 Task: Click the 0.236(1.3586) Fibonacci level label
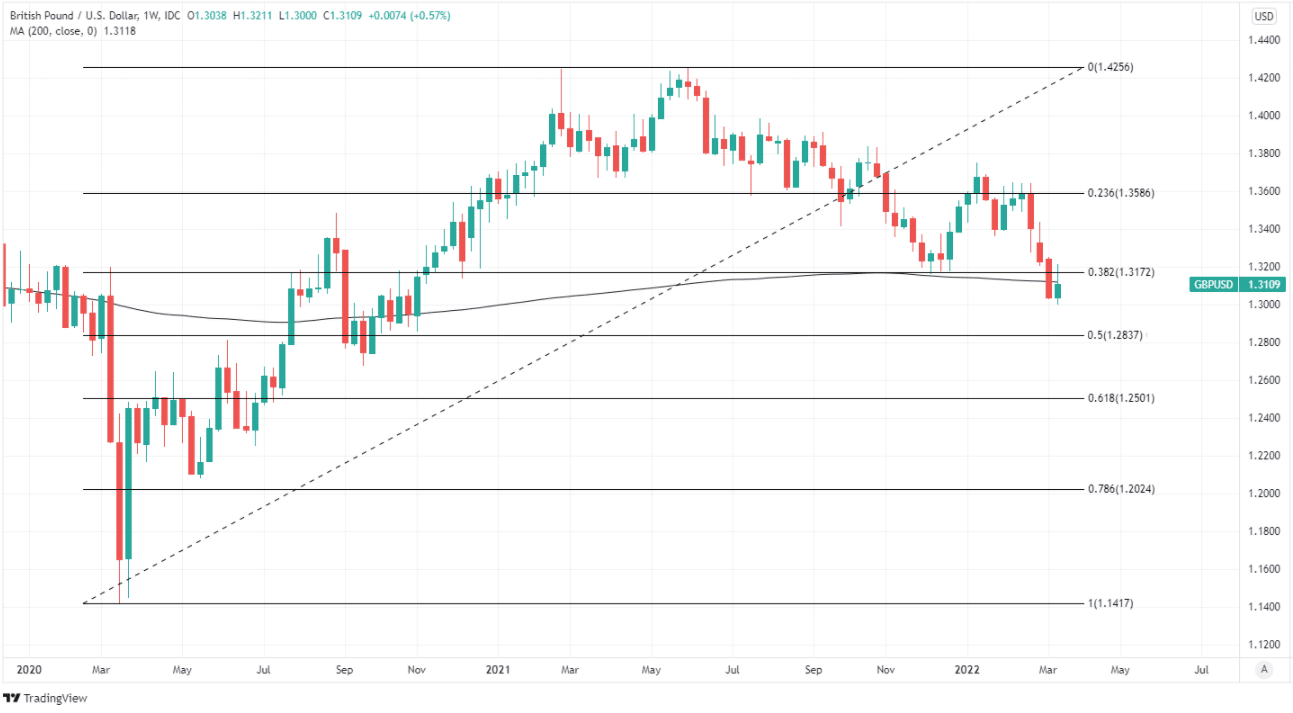click(1120, 192)
